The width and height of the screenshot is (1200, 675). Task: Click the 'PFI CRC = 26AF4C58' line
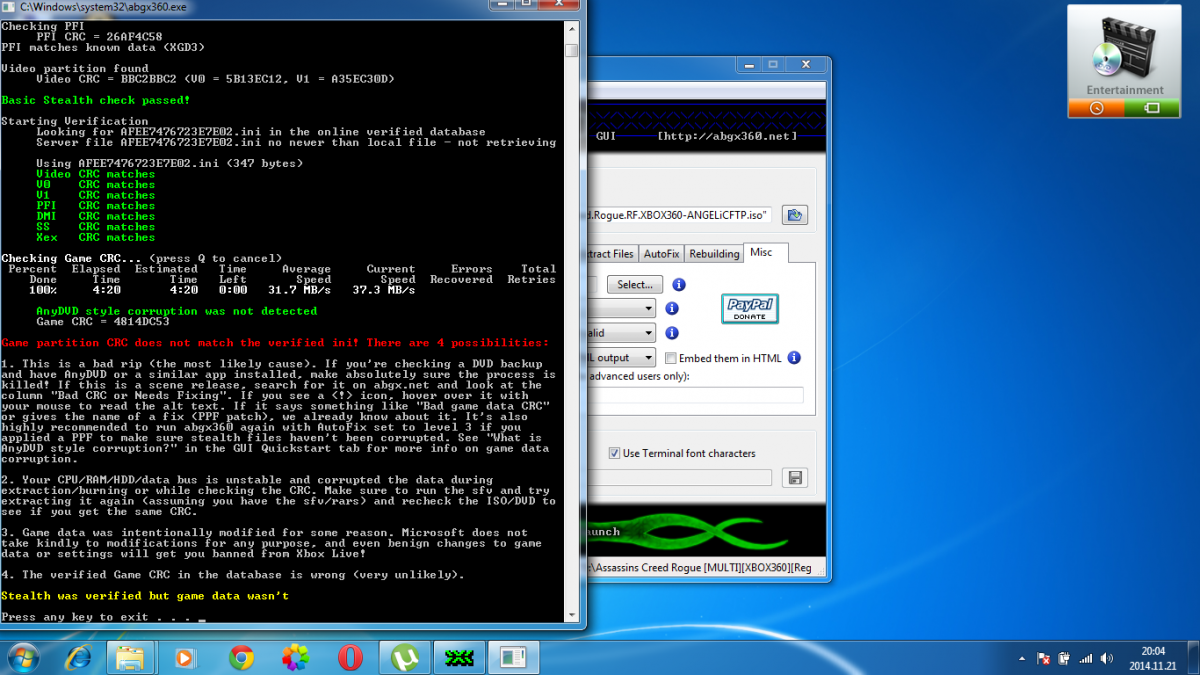(100, 36)
